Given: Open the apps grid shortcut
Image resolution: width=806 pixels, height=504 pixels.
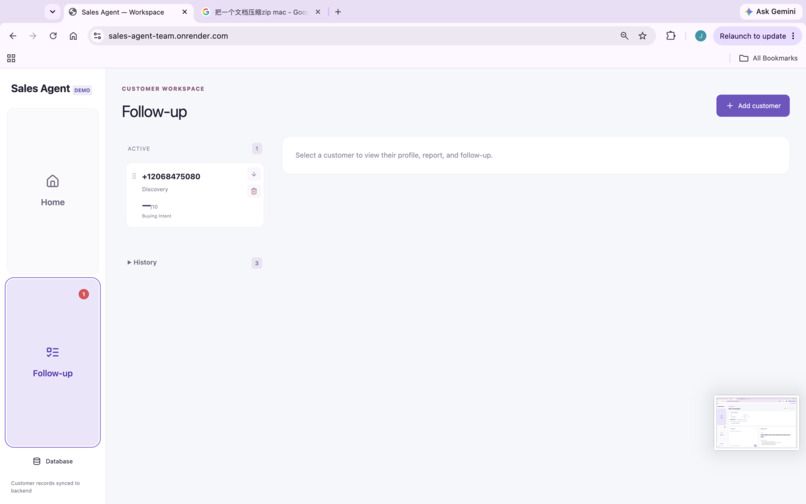Looking at the screenshot, I should pyautogui.click(x=11, y=58).
